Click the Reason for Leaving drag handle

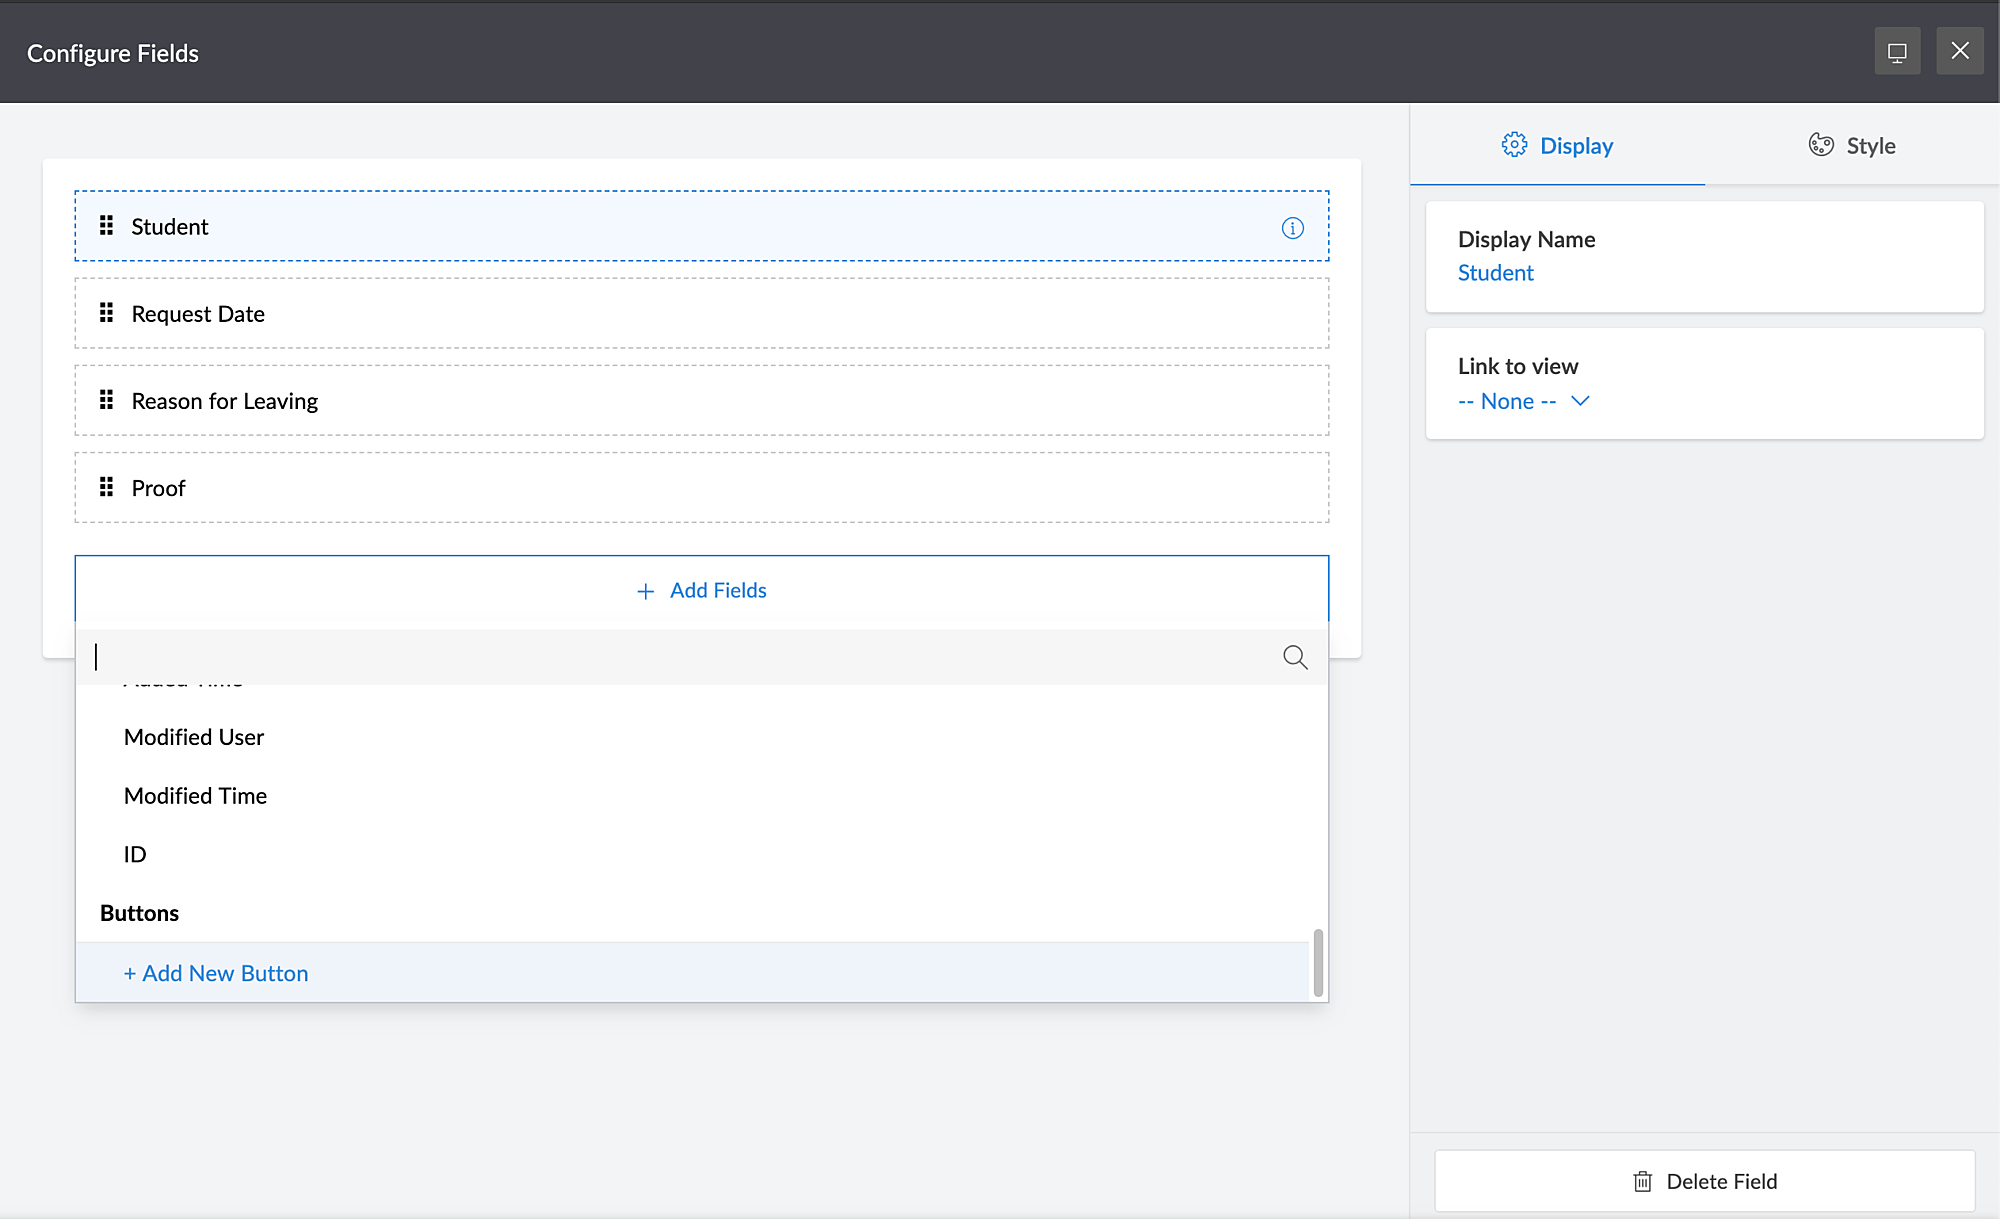click(106, 400)
